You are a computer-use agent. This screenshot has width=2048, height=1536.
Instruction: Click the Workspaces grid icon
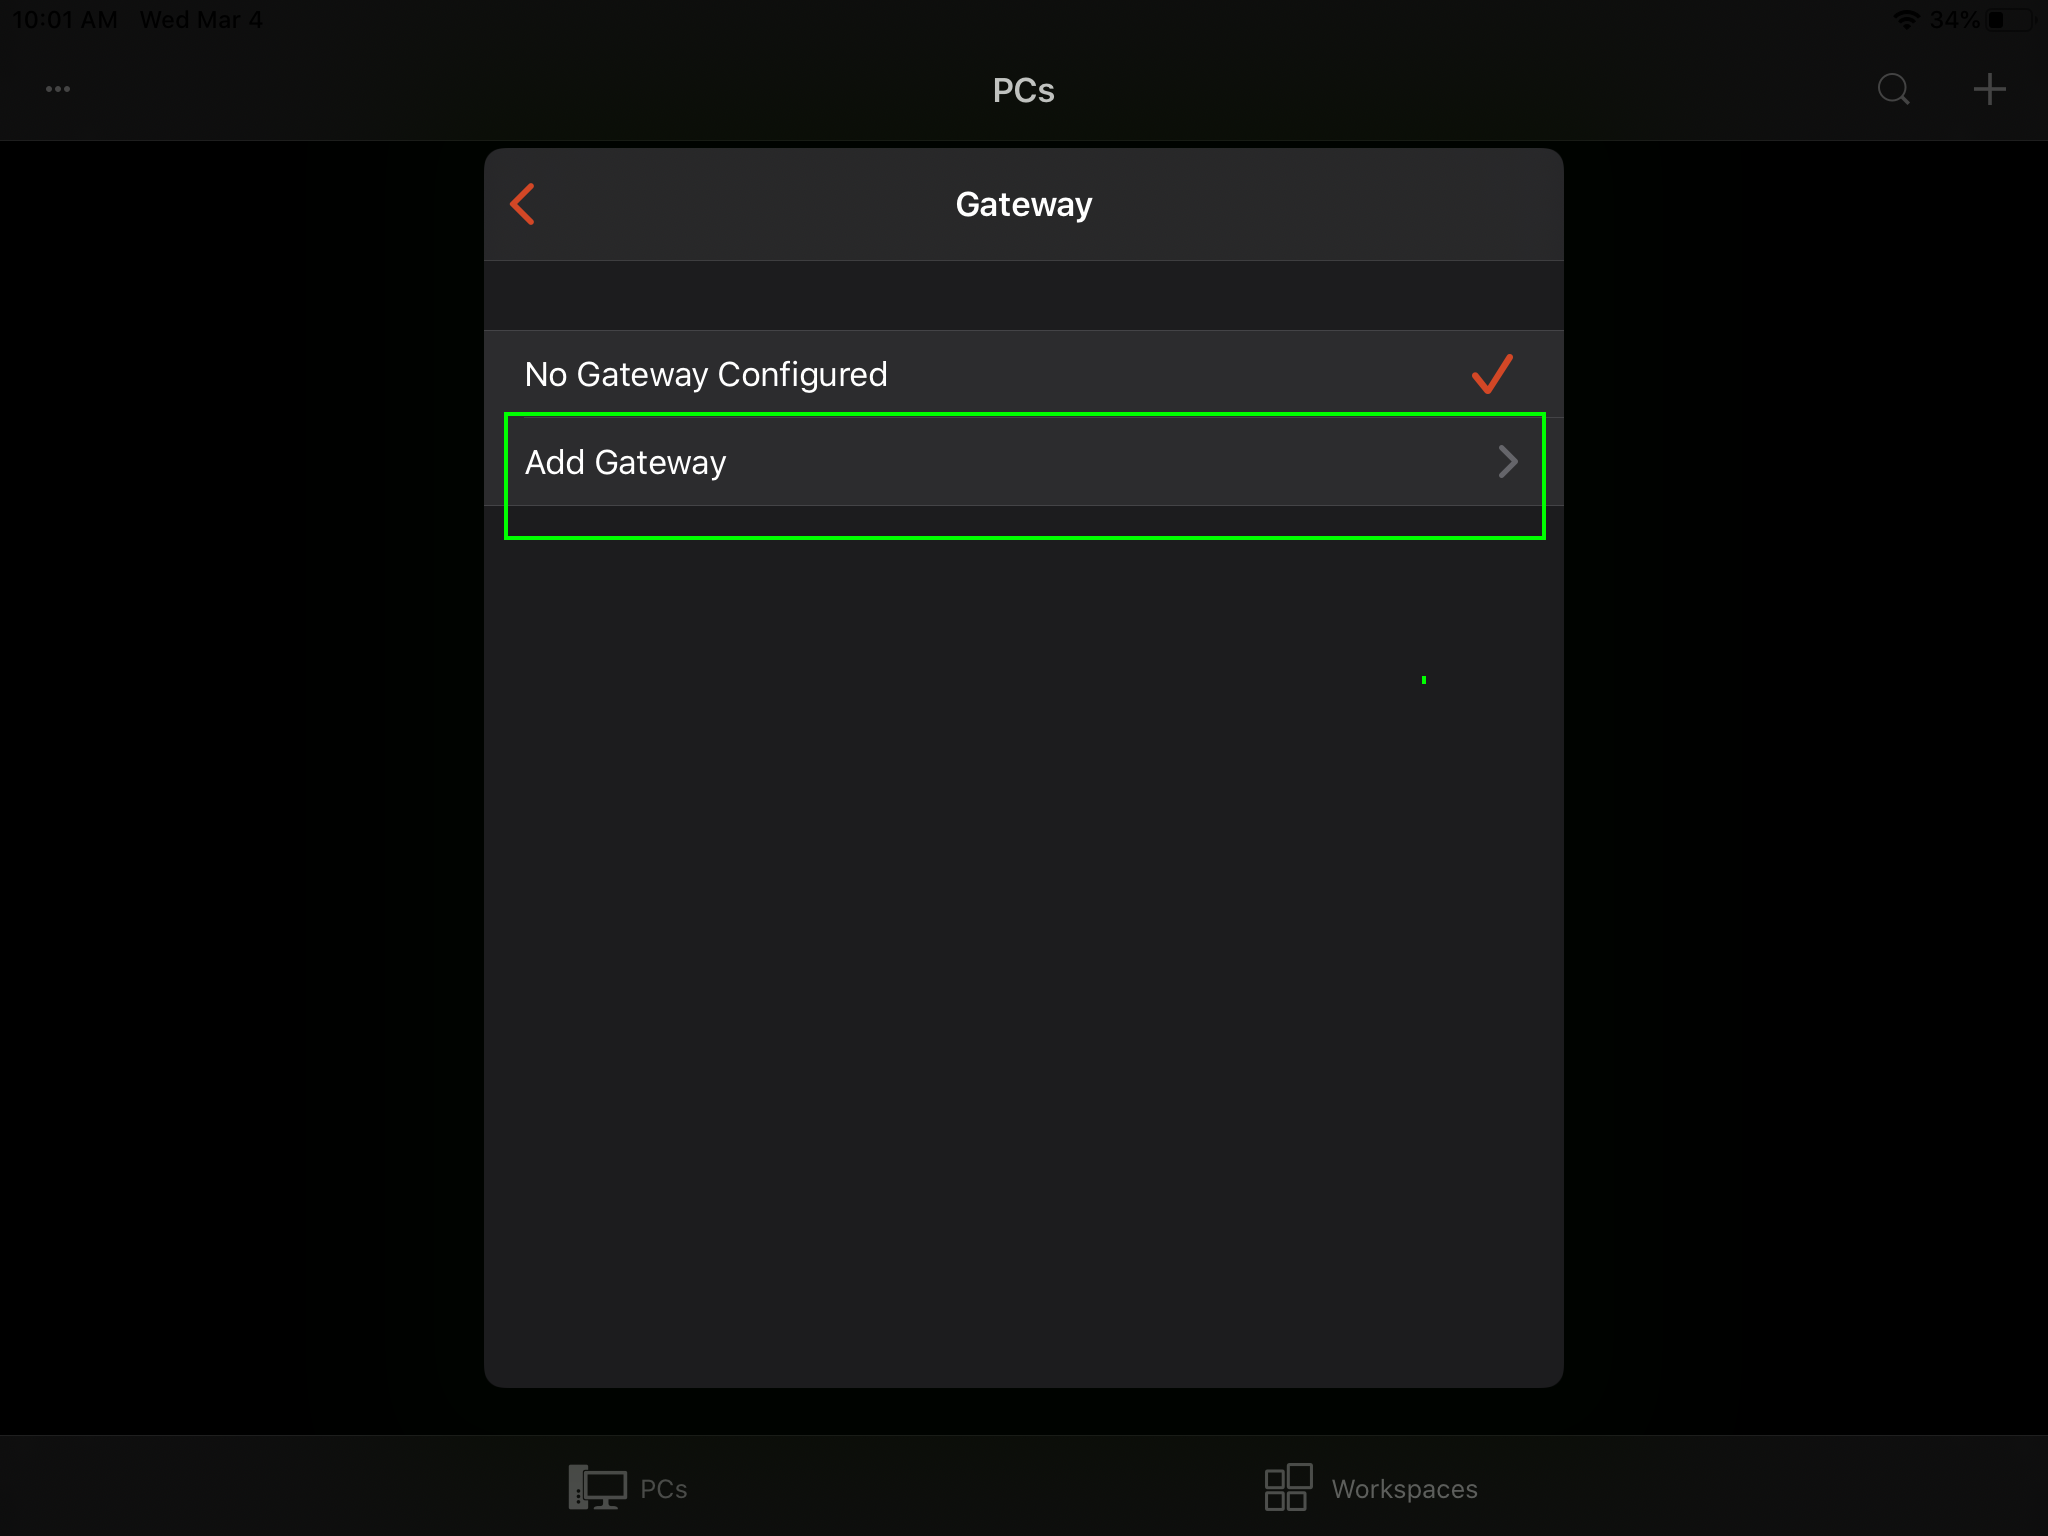click(x=1288, y=1487)
